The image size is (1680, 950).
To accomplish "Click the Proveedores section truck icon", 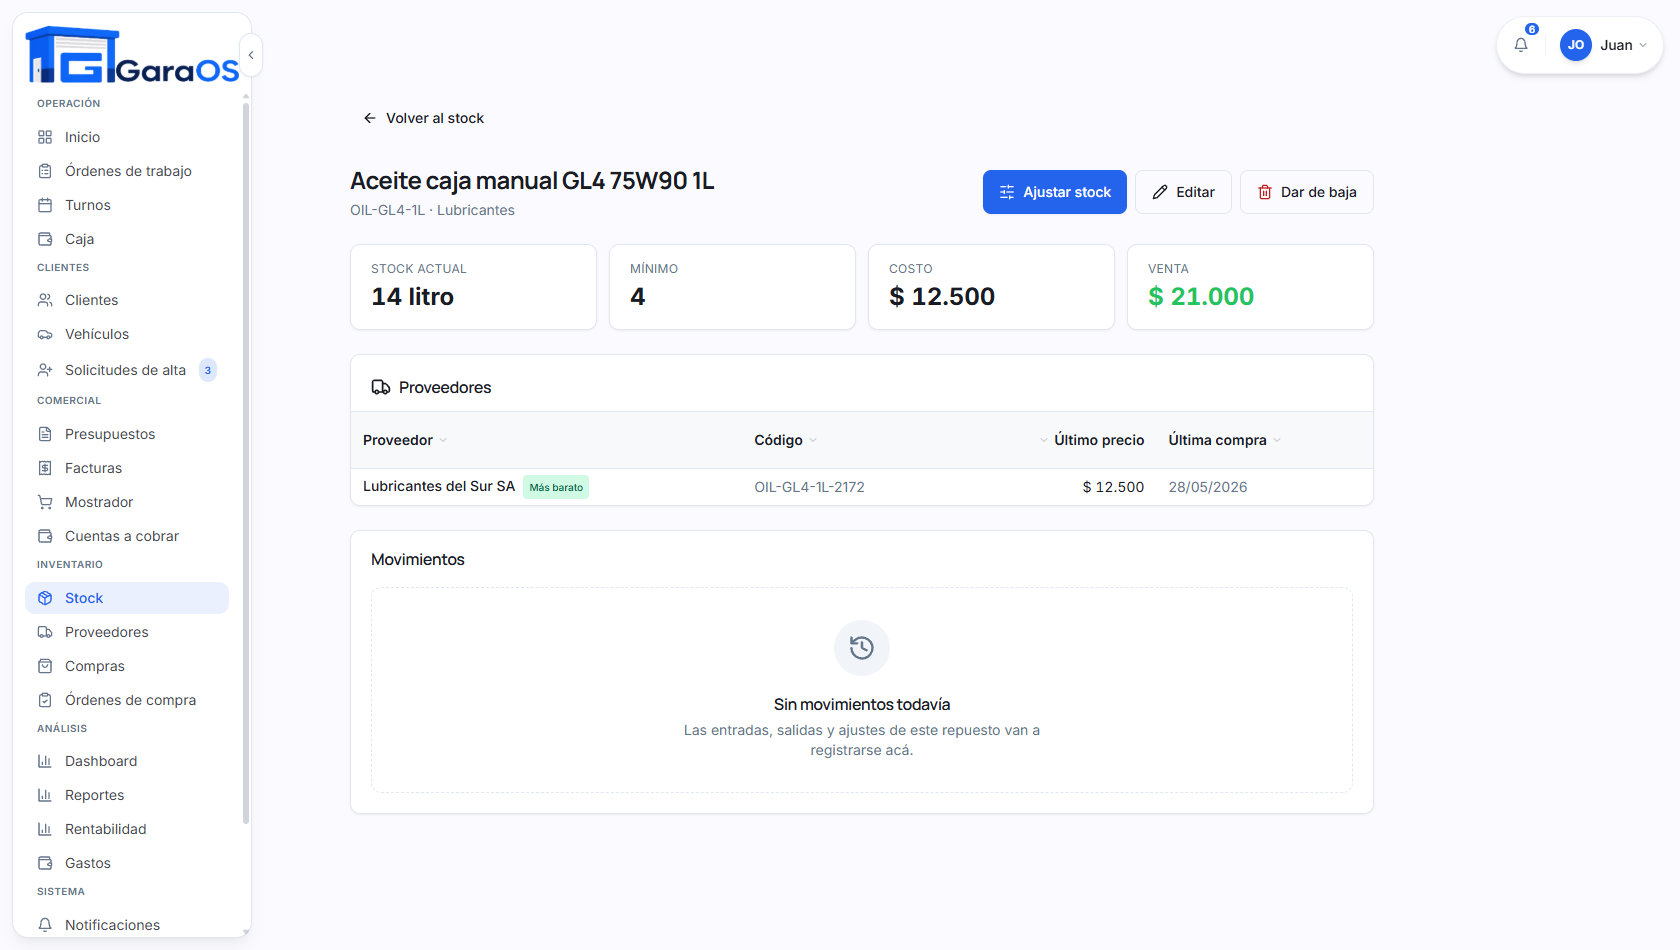I will click(x=381, y=387).
